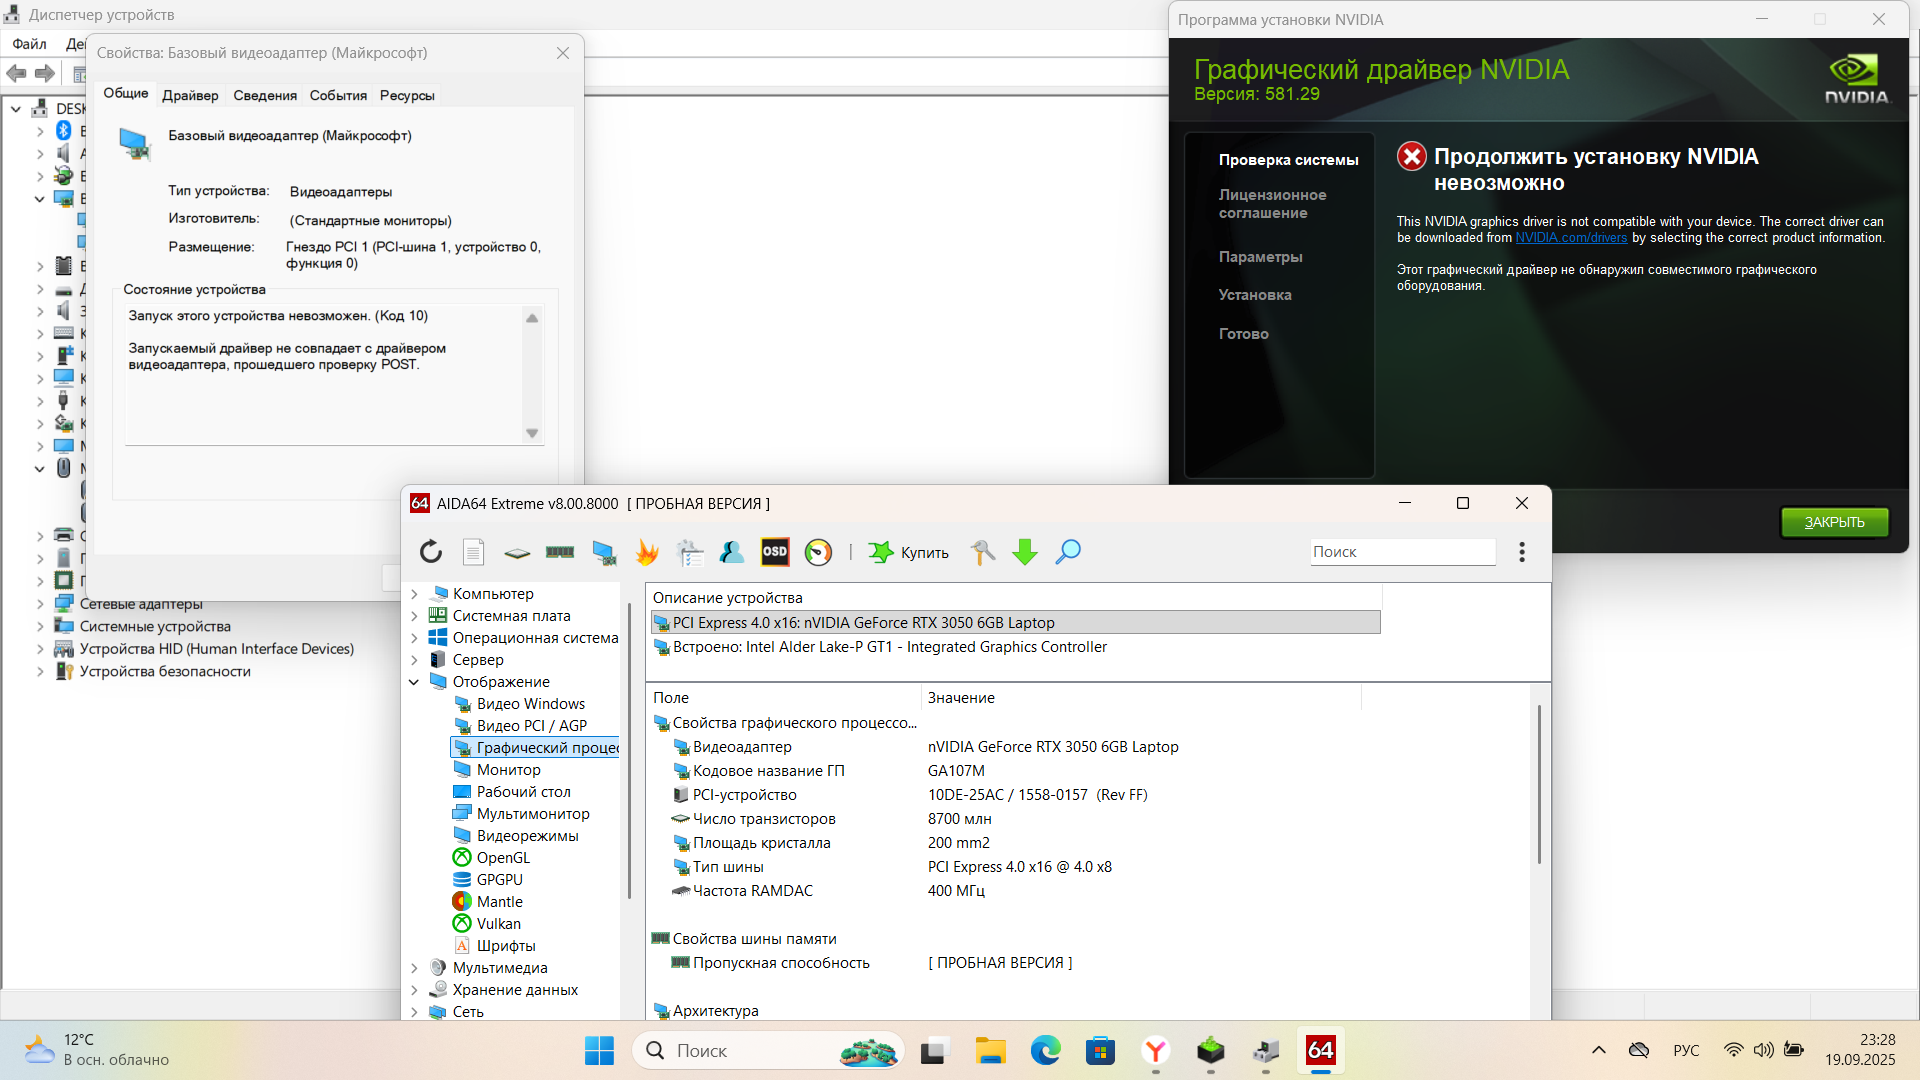
Task: Focus the Поиск field in AIDA64
Action: click(x=1402, y=552)
